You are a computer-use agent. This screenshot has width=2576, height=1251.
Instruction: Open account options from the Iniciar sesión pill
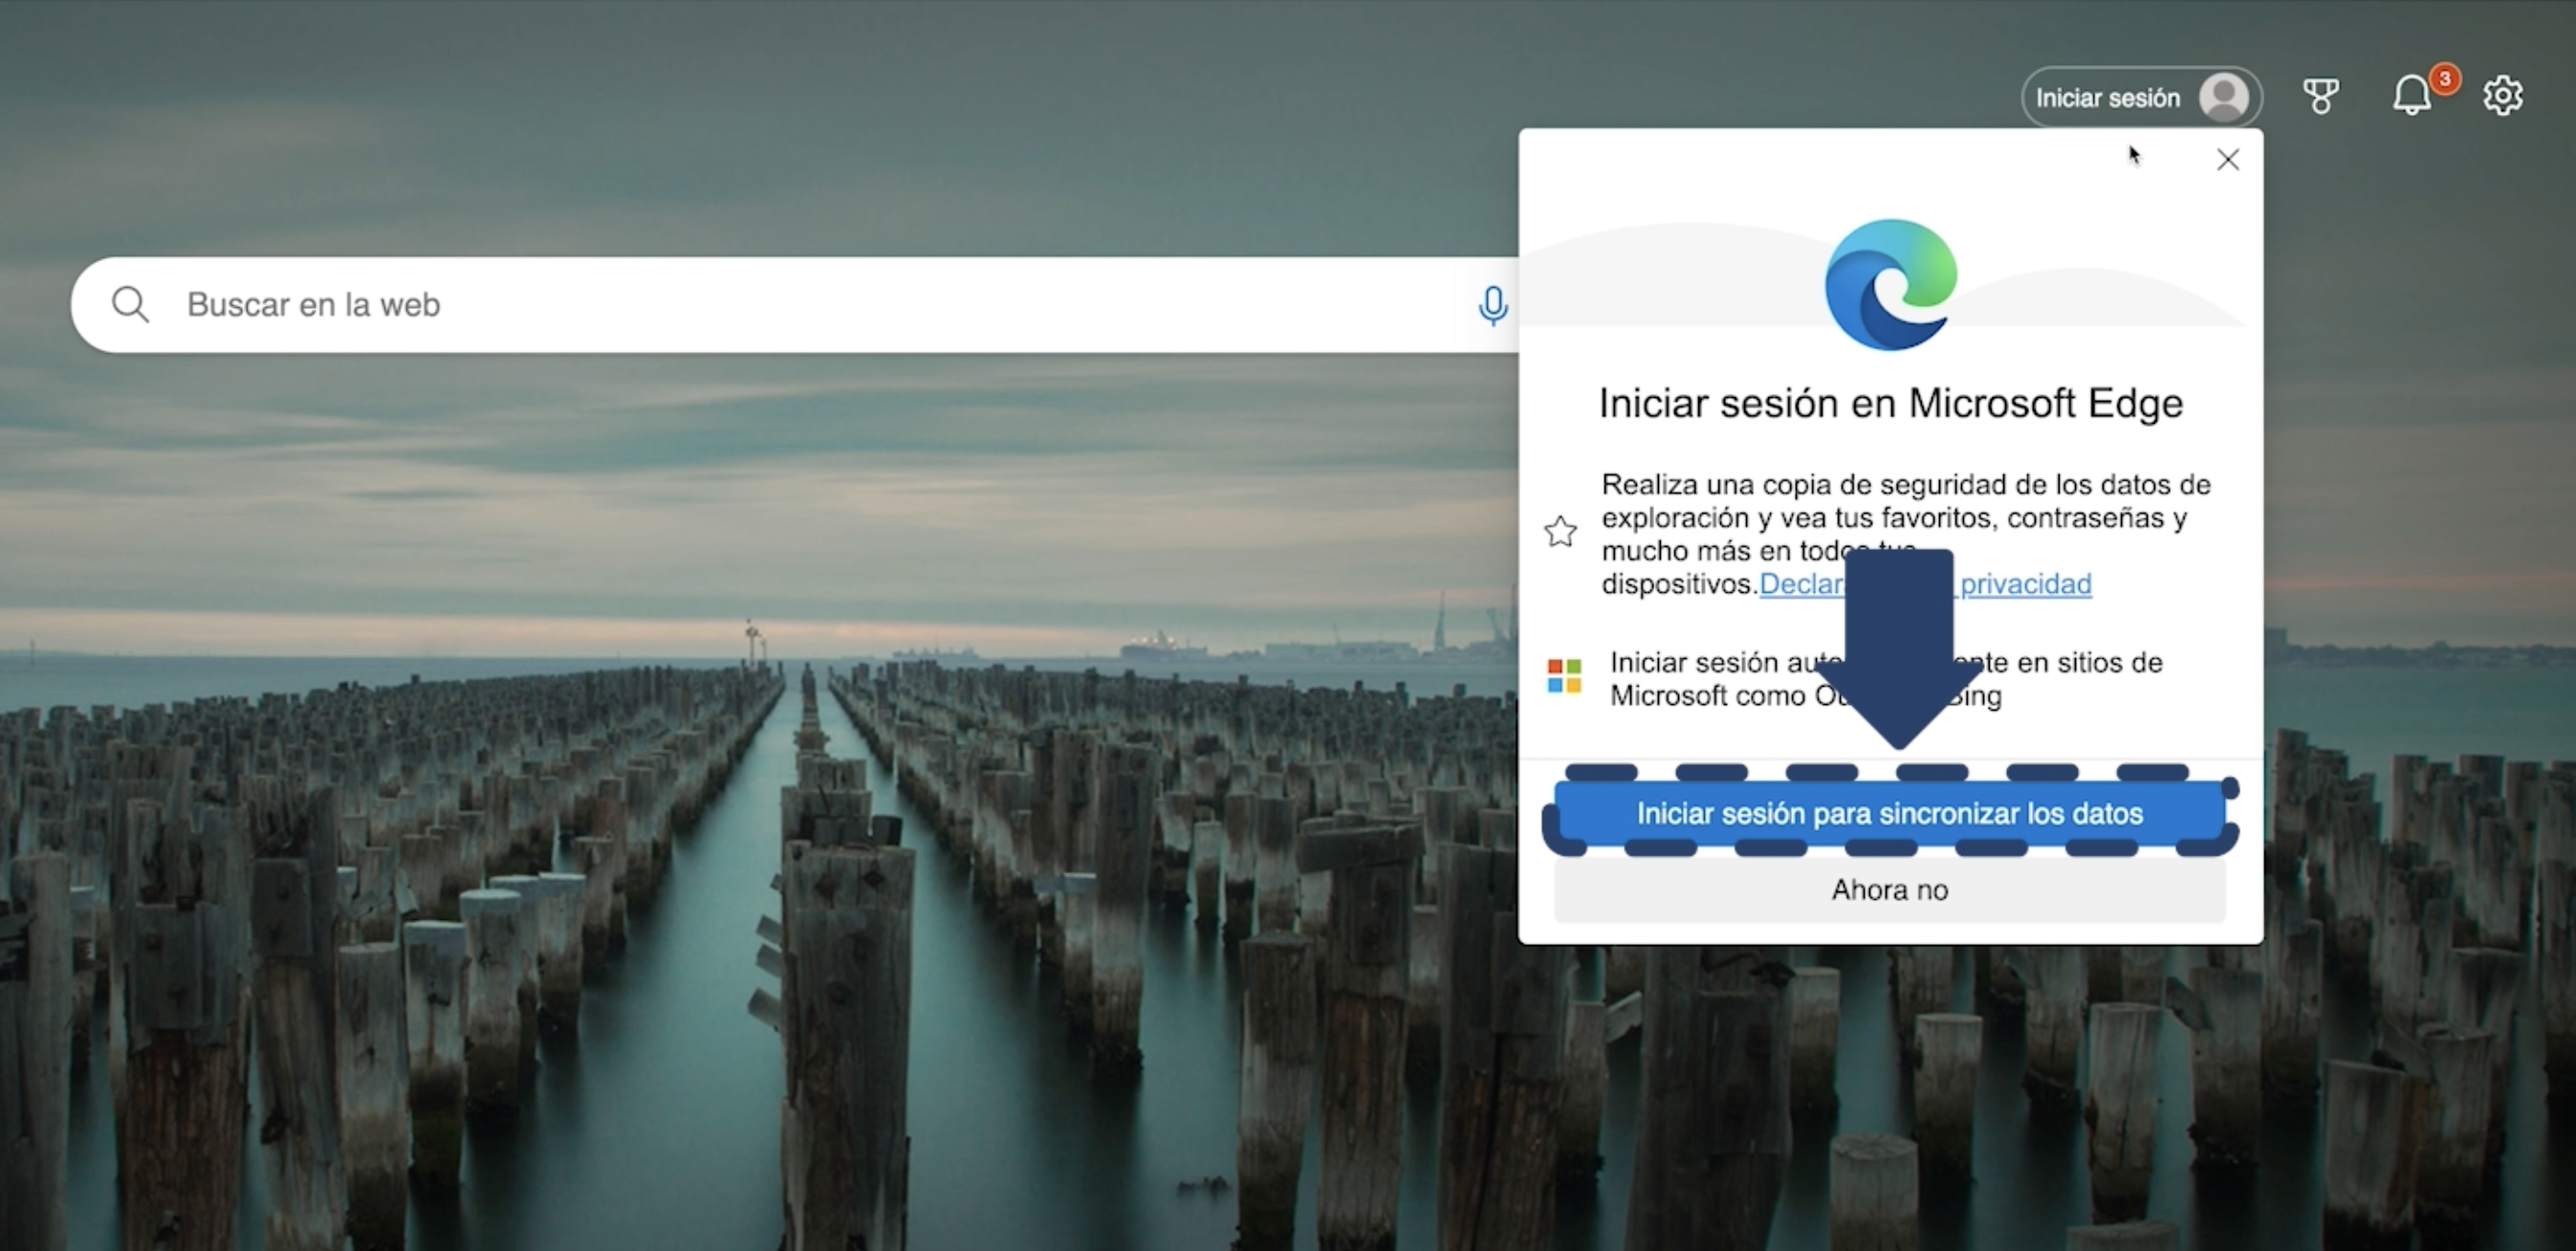(x=2140, y=97)
